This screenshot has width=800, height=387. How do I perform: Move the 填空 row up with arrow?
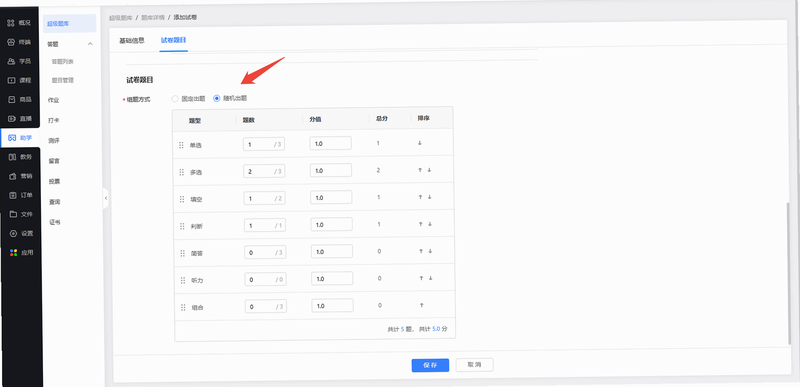pos(420,197)
